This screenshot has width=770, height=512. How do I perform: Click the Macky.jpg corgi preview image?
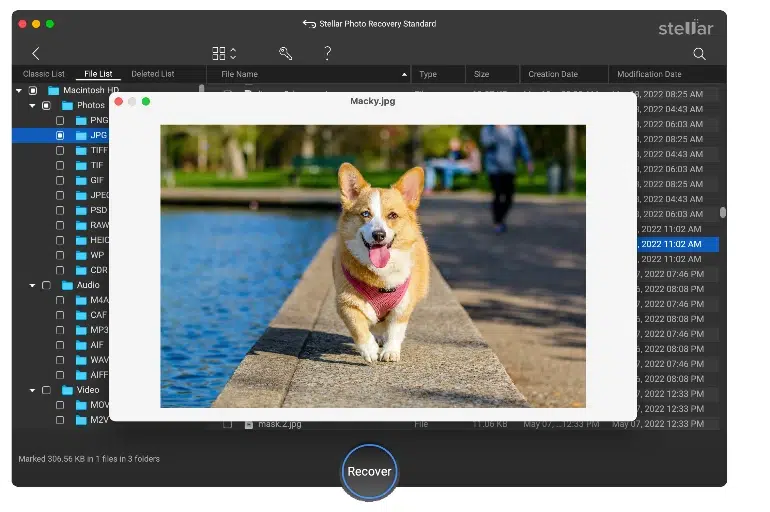point(373,266)
